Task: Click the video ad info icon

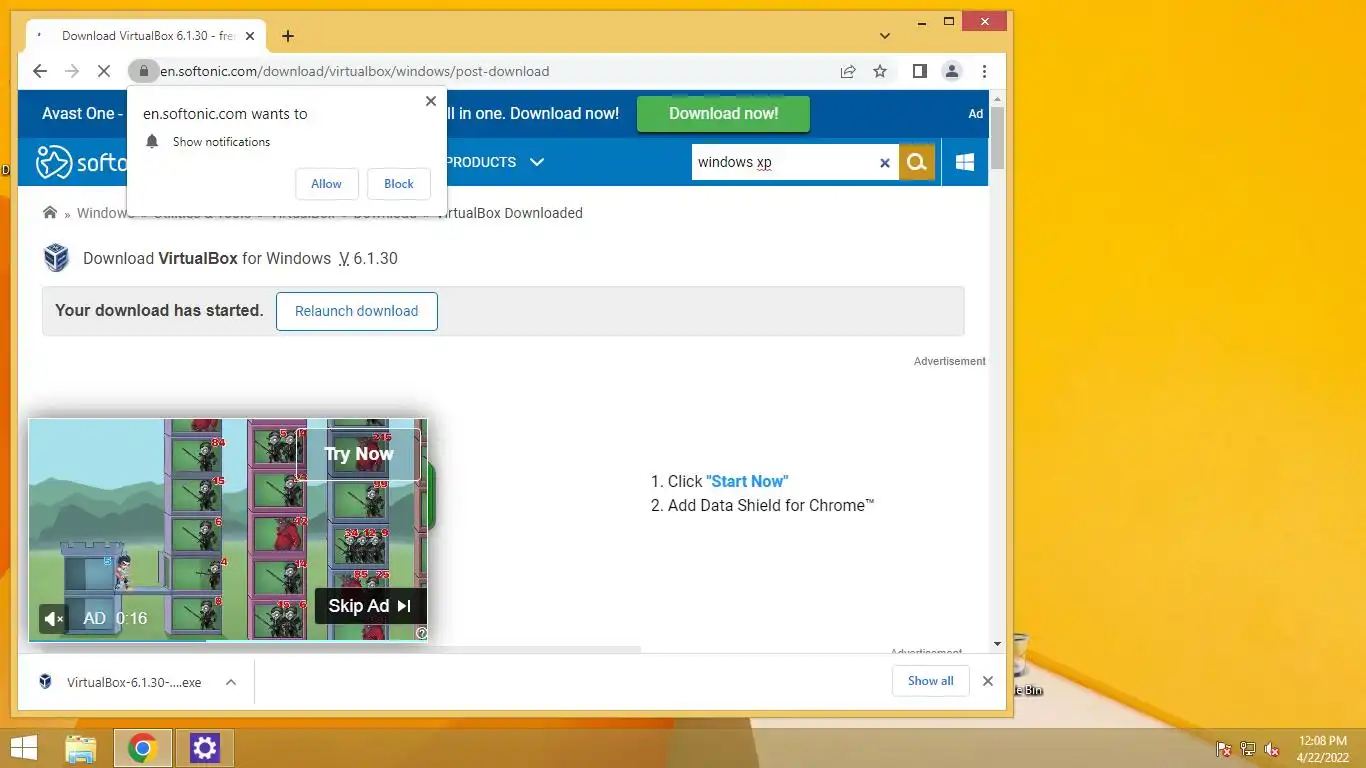Action: [421, 633]
